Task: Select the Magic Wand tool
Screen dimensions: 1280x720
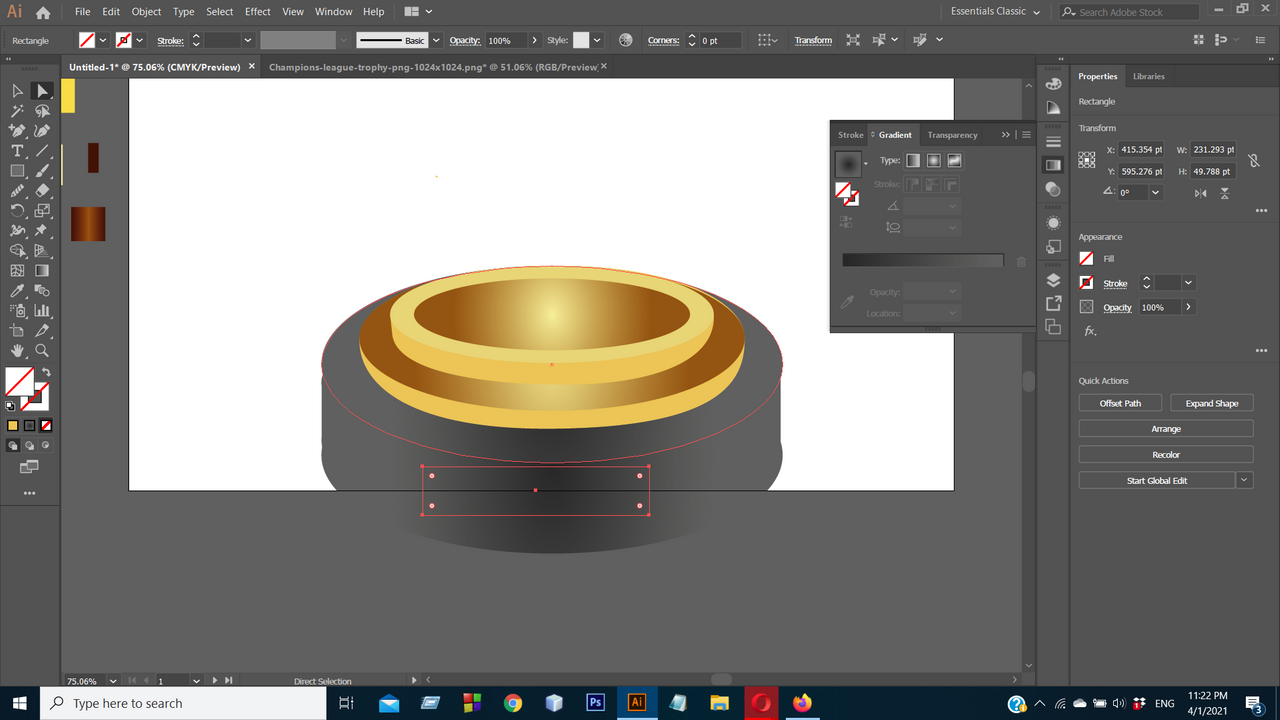Action: (x=17, y=111)
